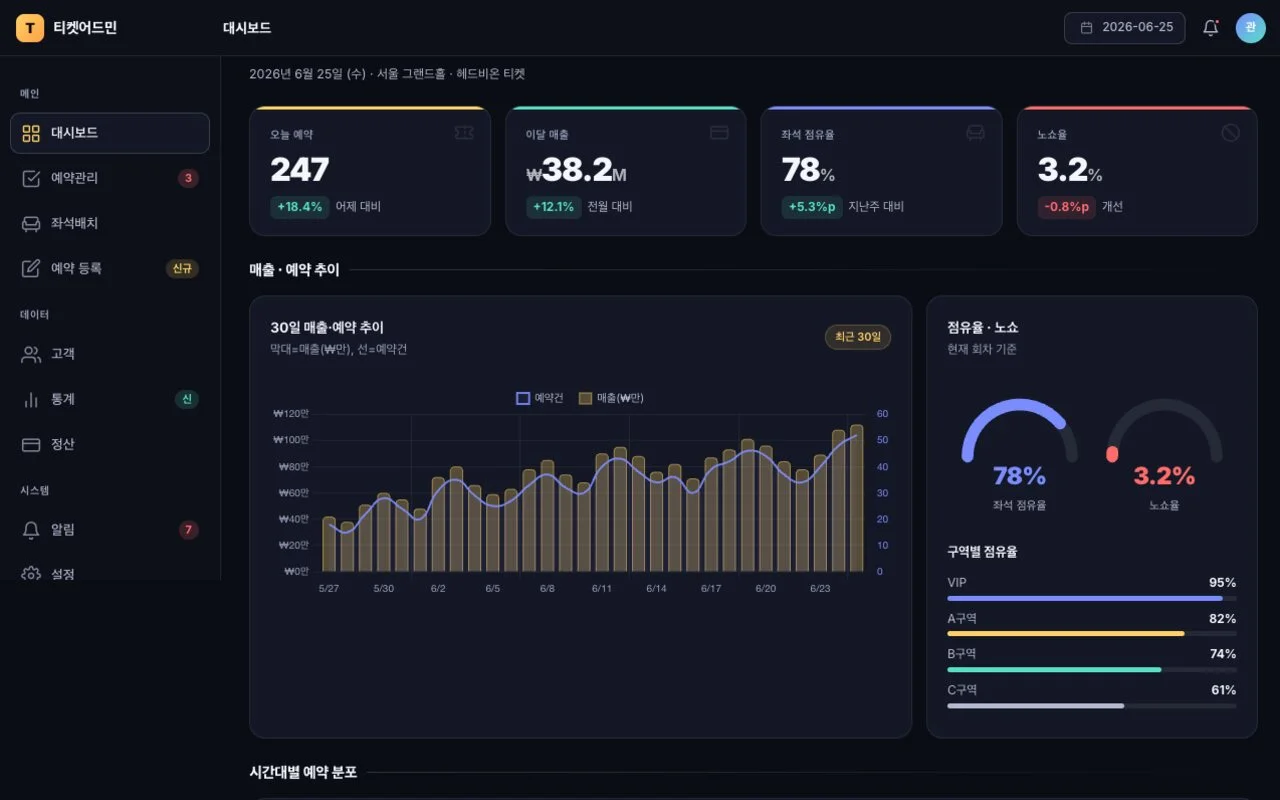Viewport: 1280px width, 800px height.
Task: Open 알림 in the sidebar
Action: (x=110, y=530)
